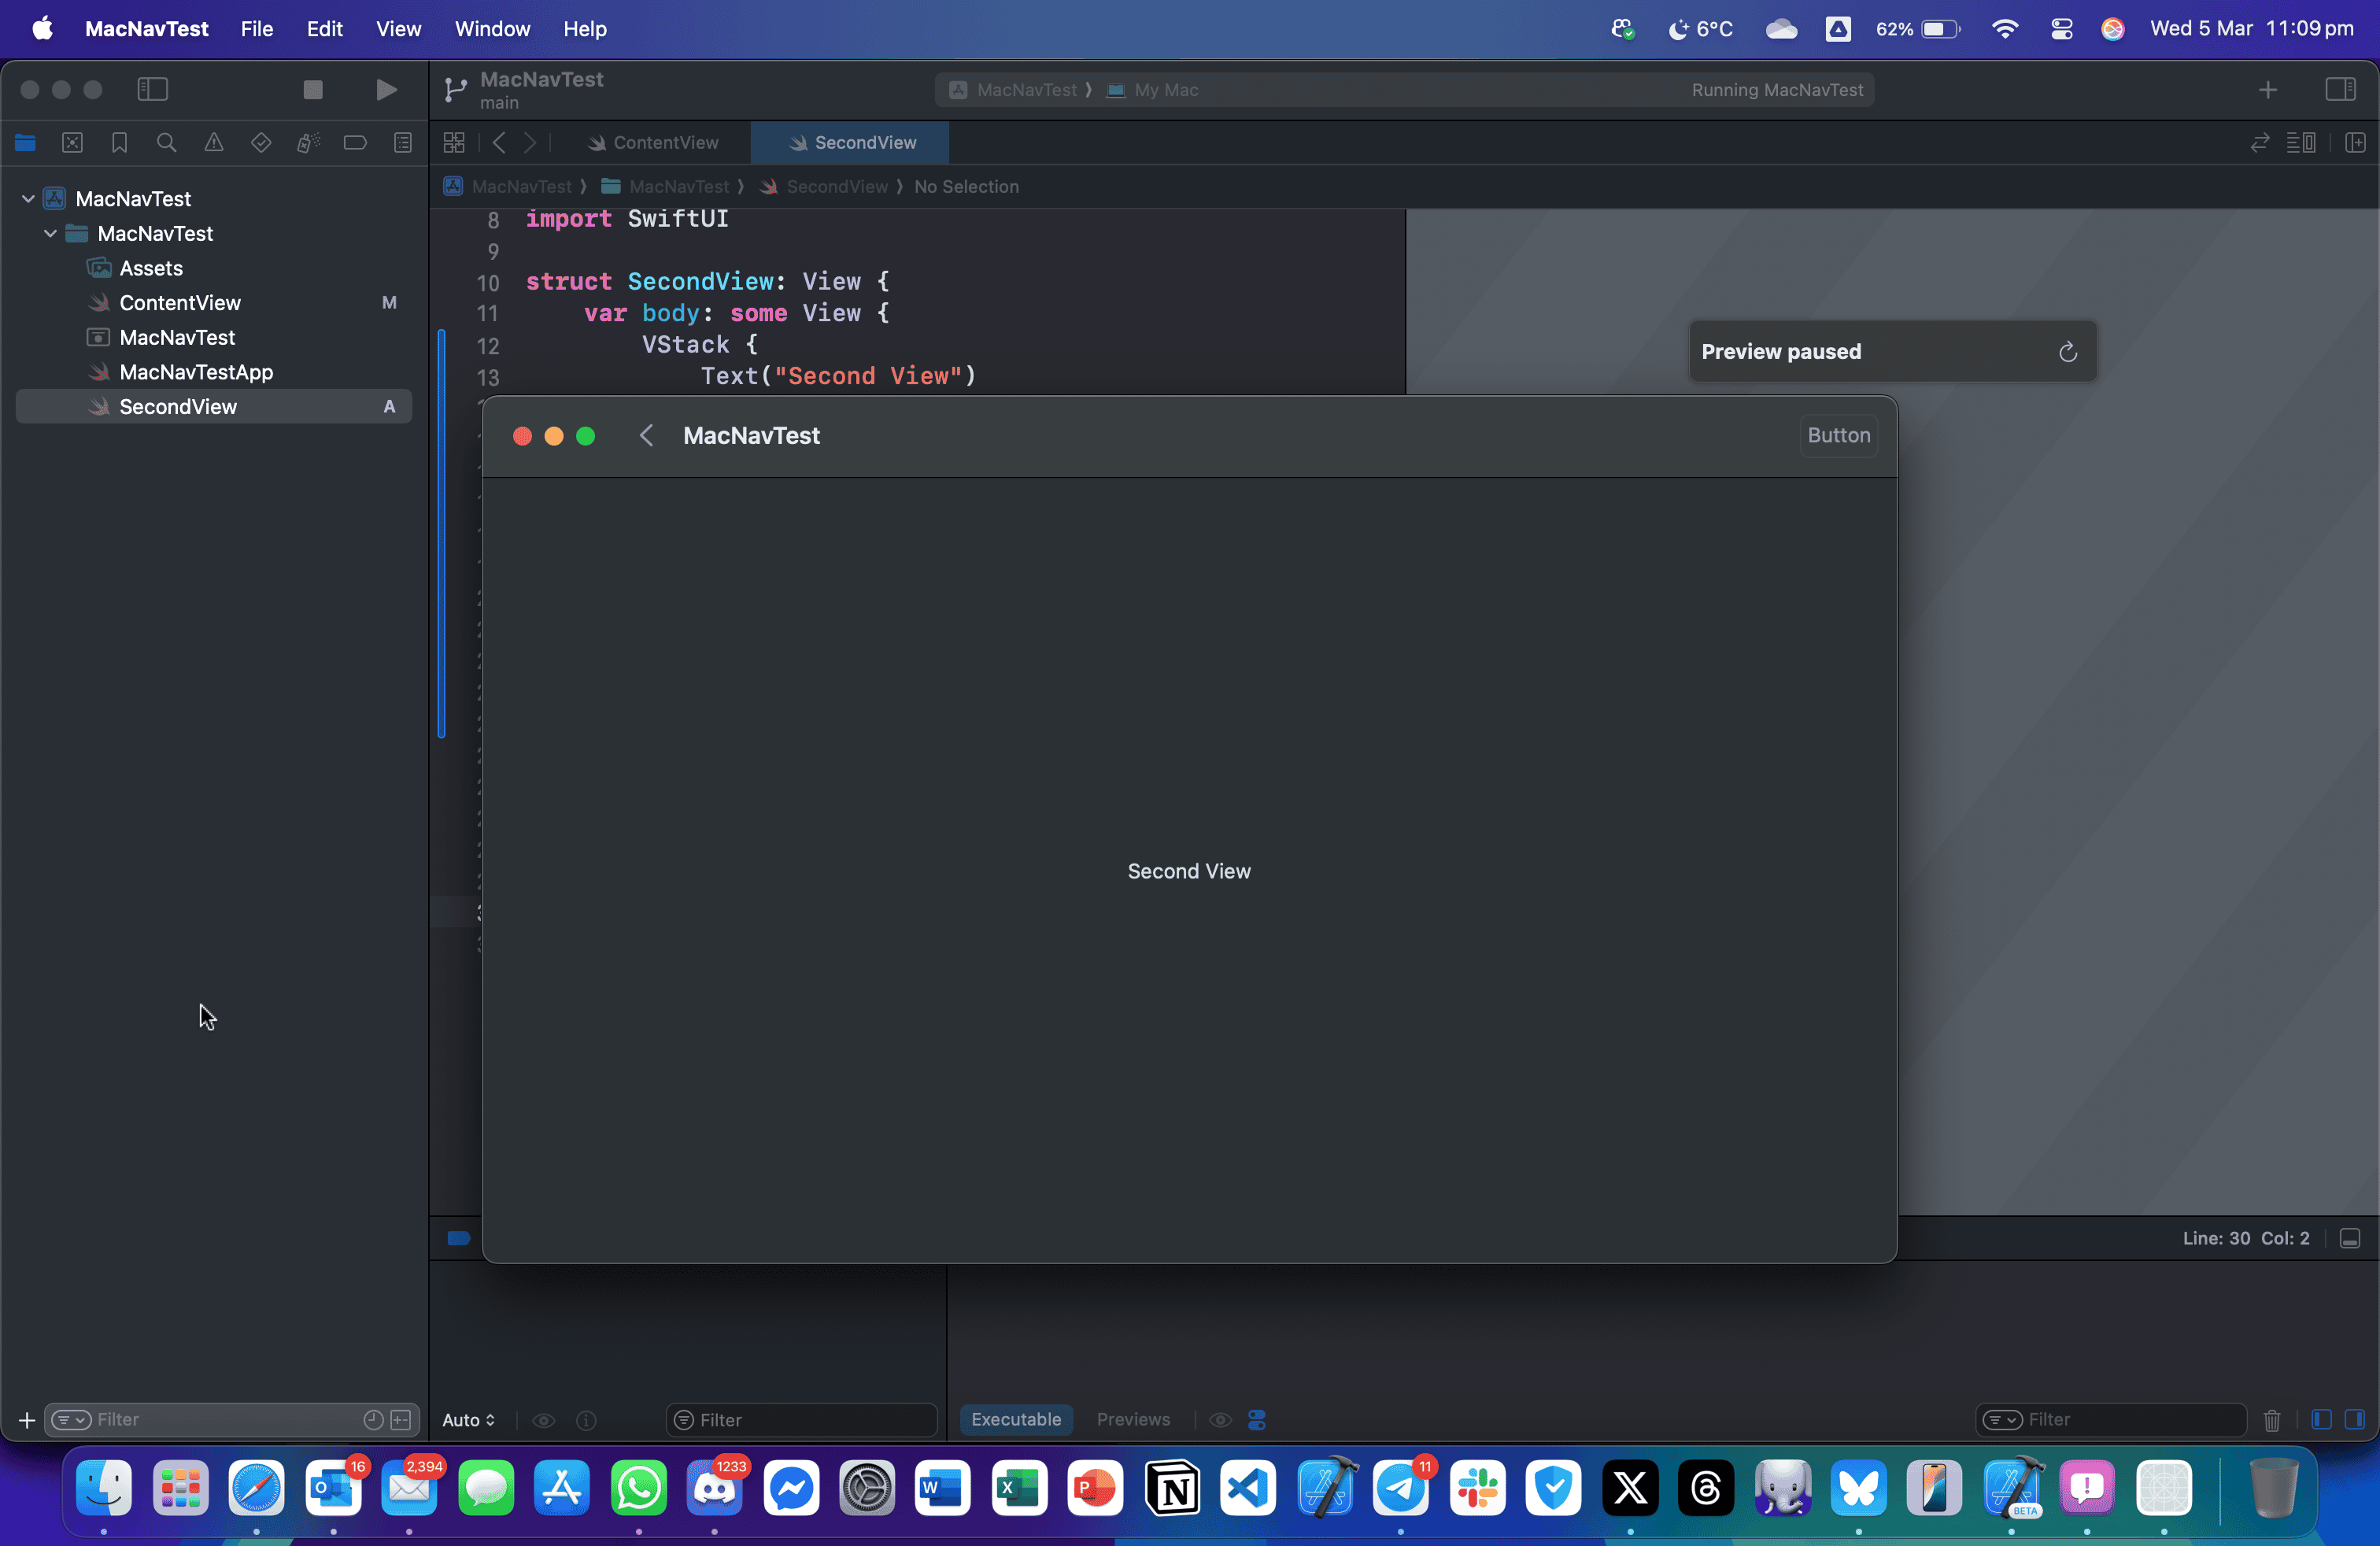Open the Bookmark navigator

(119, 143)
